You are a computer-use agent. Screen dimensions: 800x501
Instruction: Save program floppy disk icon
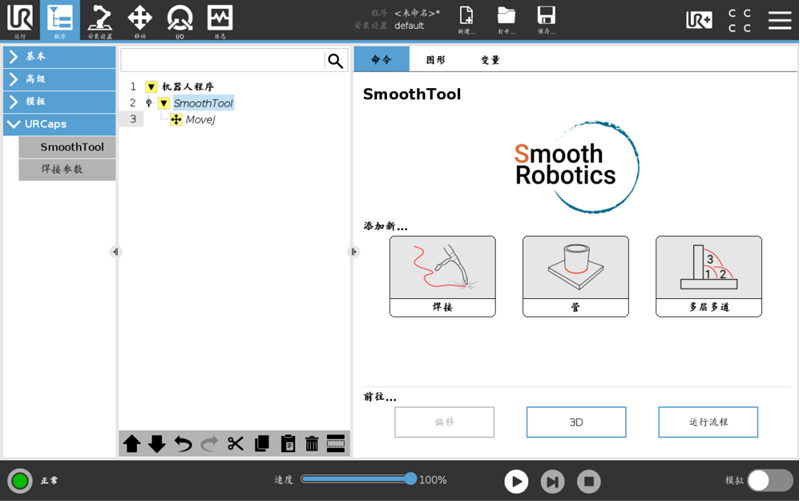pyautogui.click(x=546, y=19)
